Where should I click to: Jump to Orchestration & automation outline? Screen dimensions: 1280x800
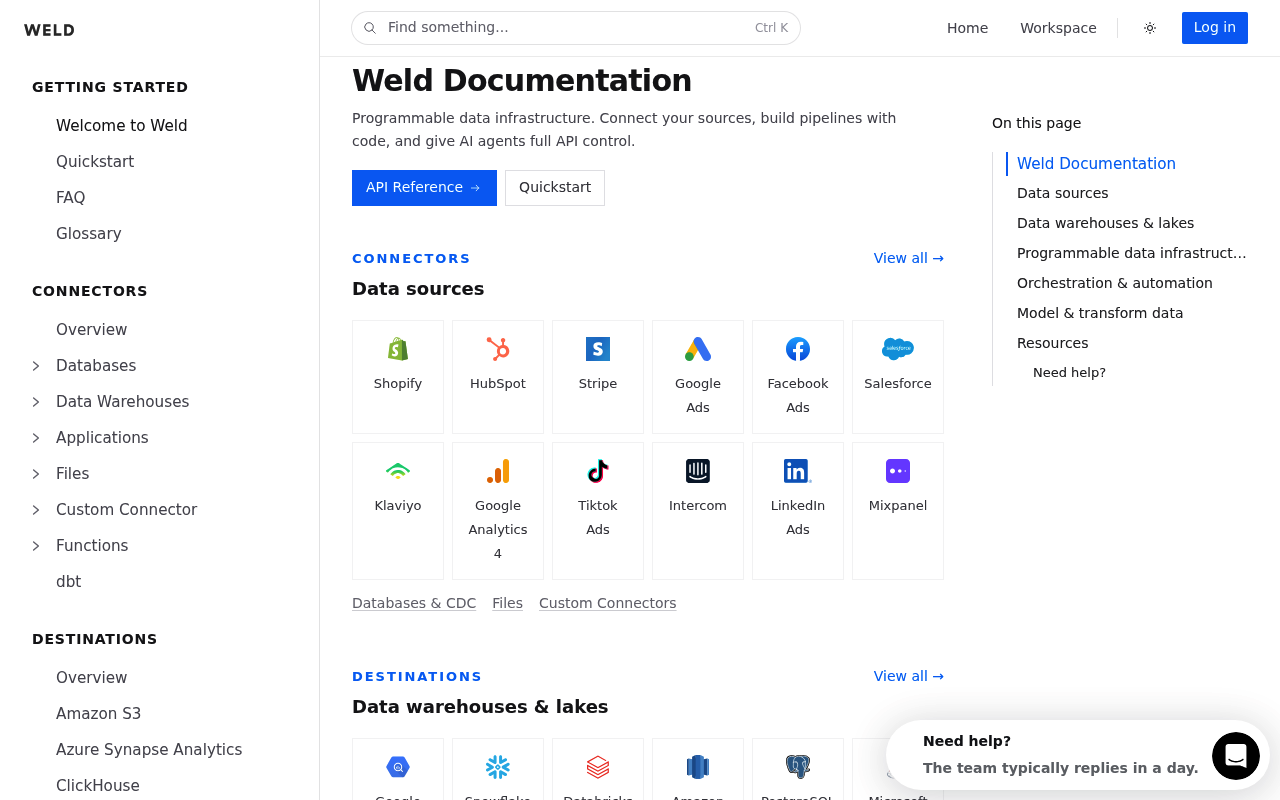click(x=1115, y=283)
